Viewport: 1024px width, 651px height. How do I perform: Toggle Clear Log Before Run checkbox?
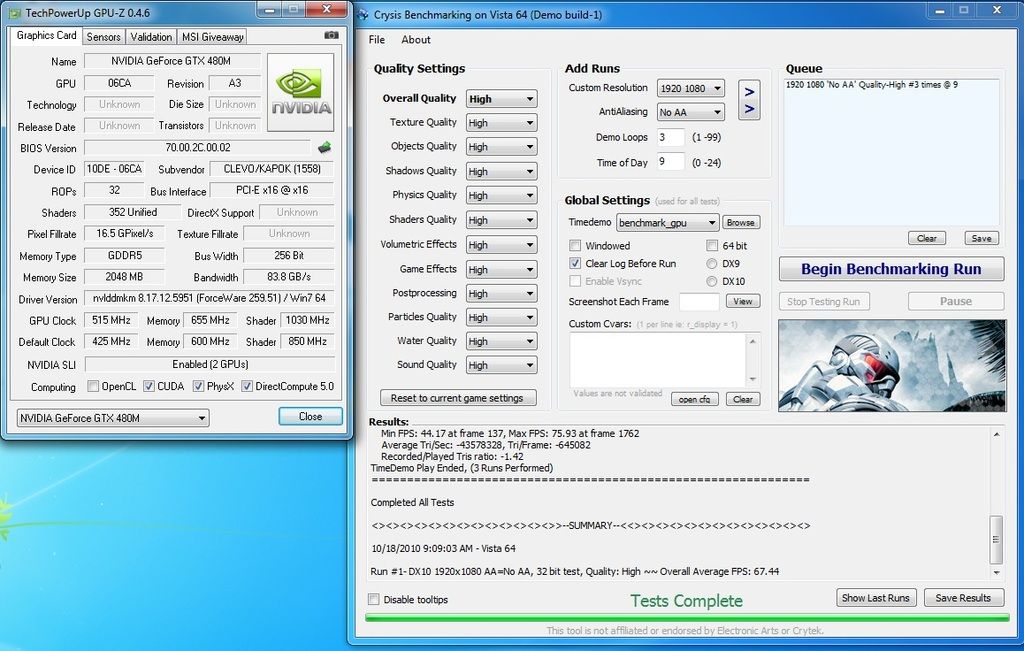click(x=575, y=263)
